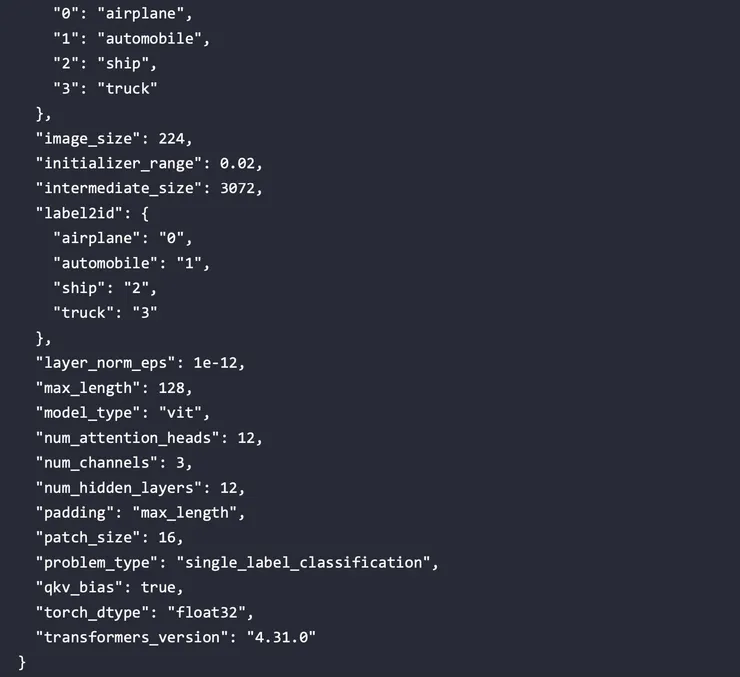This screenshot has height=677, width=740.
Task: Click the "qkv_bias" key
Action: point(77,587)
